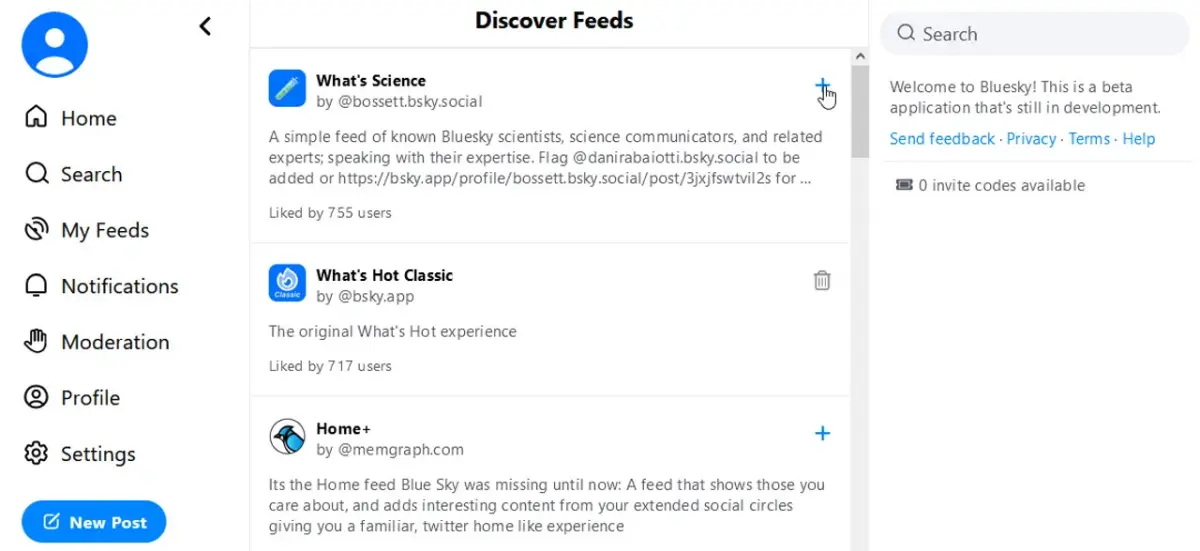Click the Send feedback link
1200x551 pixels.
[942, 139]
